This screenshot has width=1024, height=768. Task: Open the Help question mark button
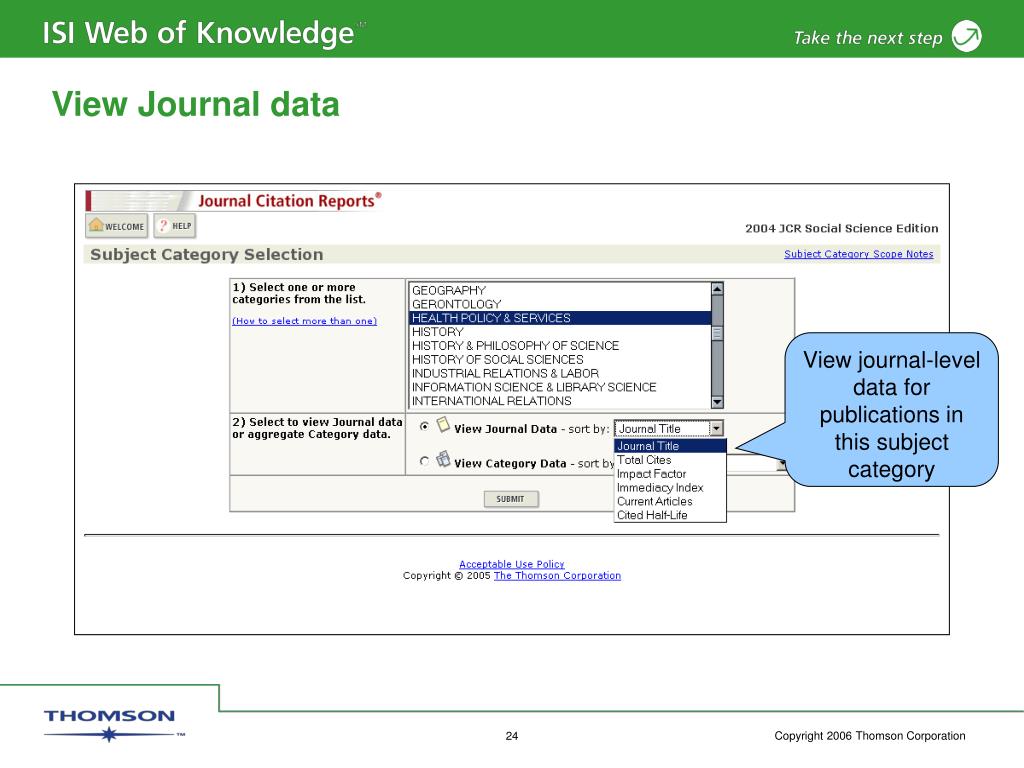tap(175, 226)
